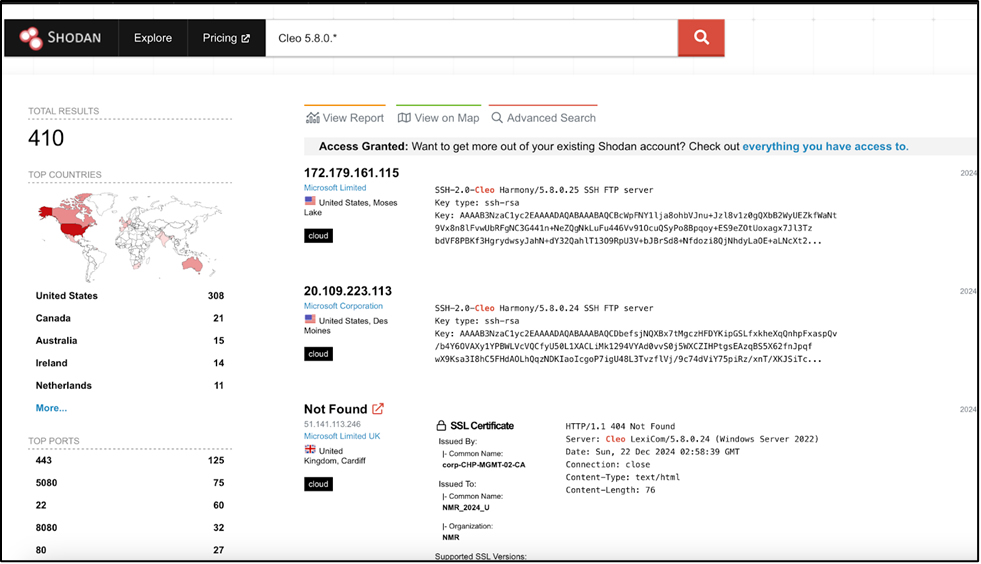
Task: Filter by port 22
Action: point(130,505)
